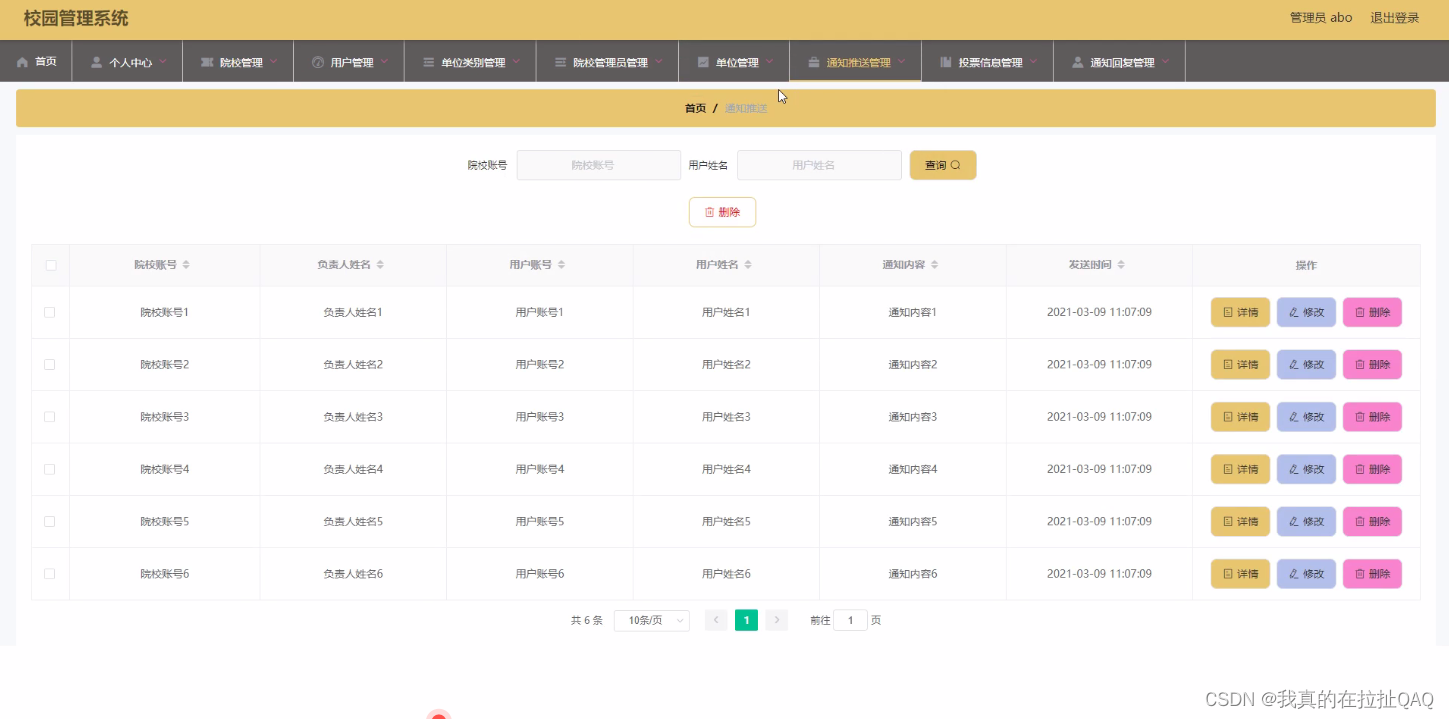Click 删除 for row 院校账号2
The height and width of the screenshot is (719, 1449).
point(1372,364)
